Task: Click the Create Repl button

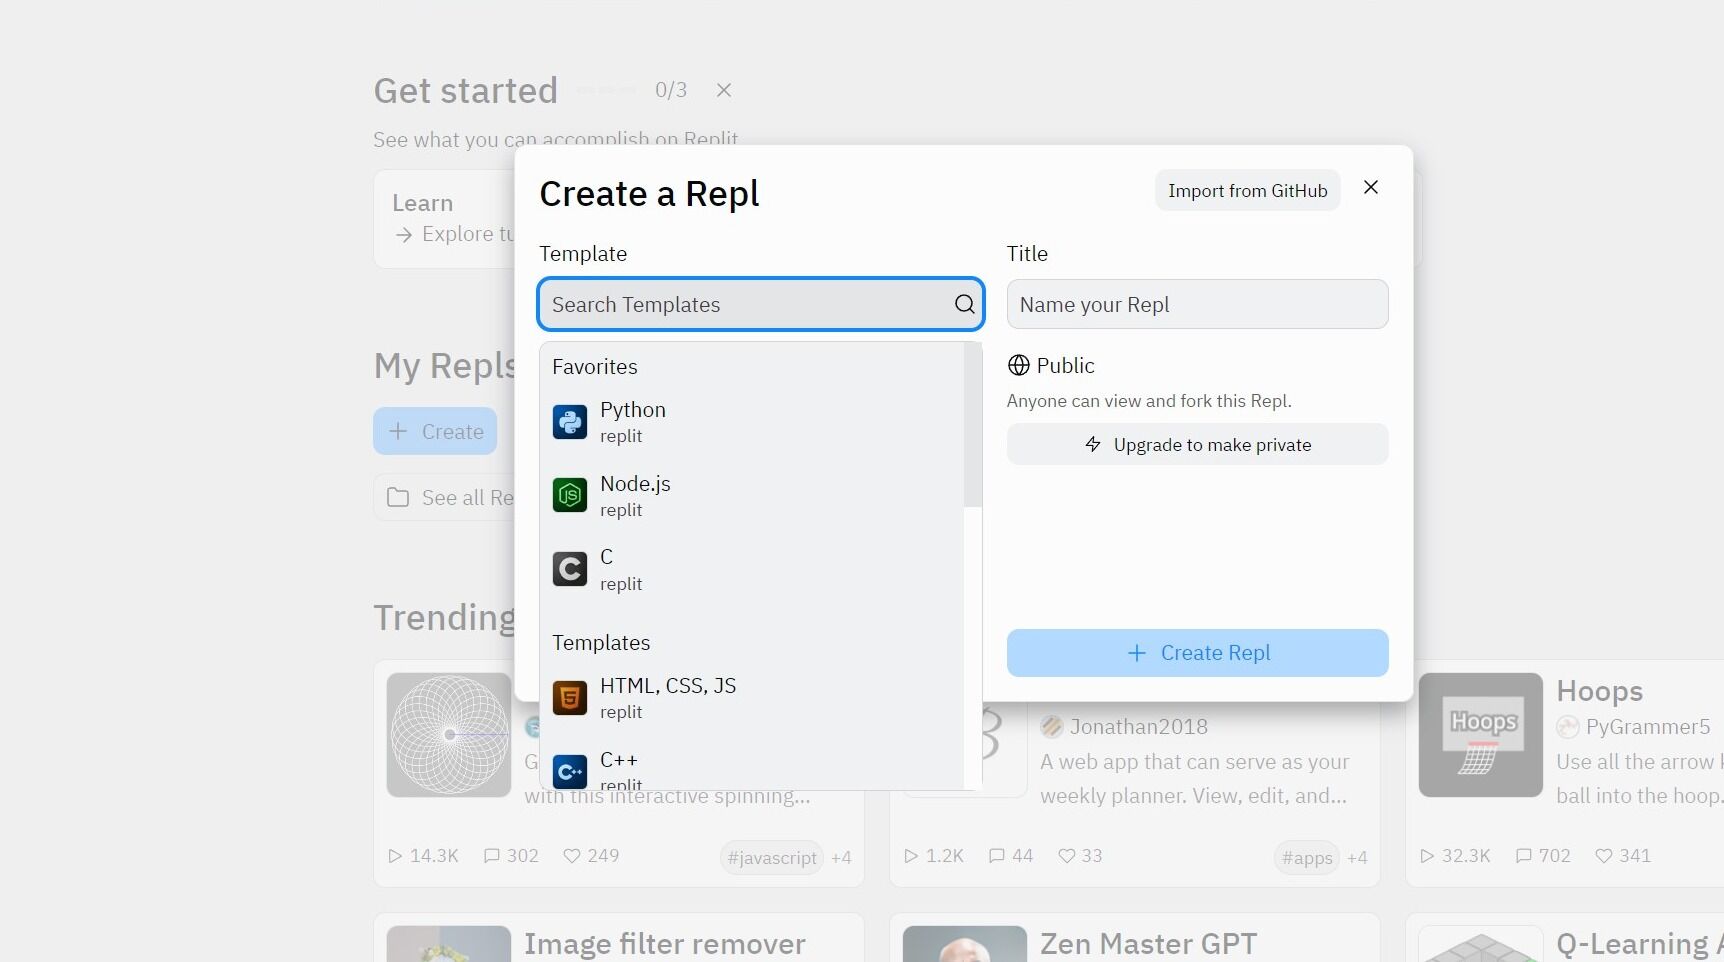Action: point(1197,653)
